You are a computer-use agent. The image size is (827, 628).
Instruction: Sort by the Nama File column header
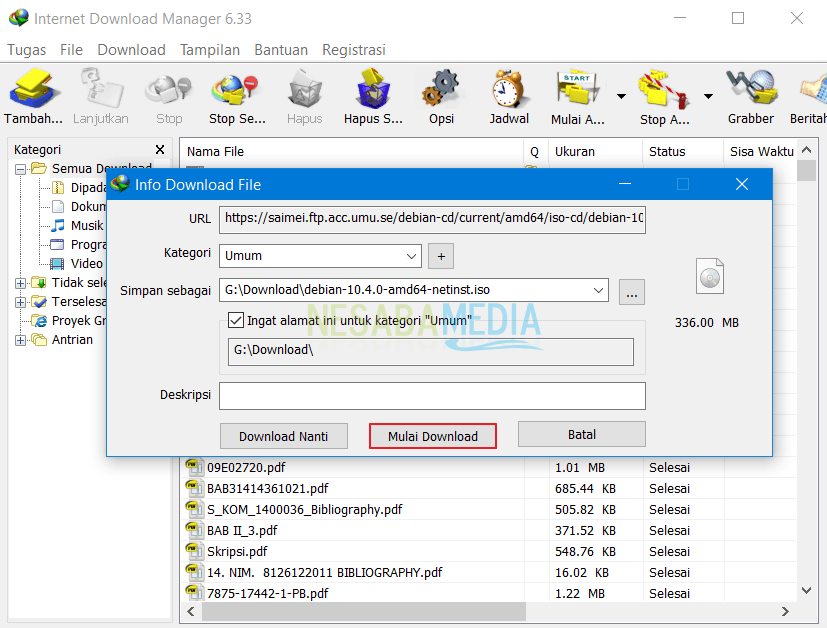351,152
